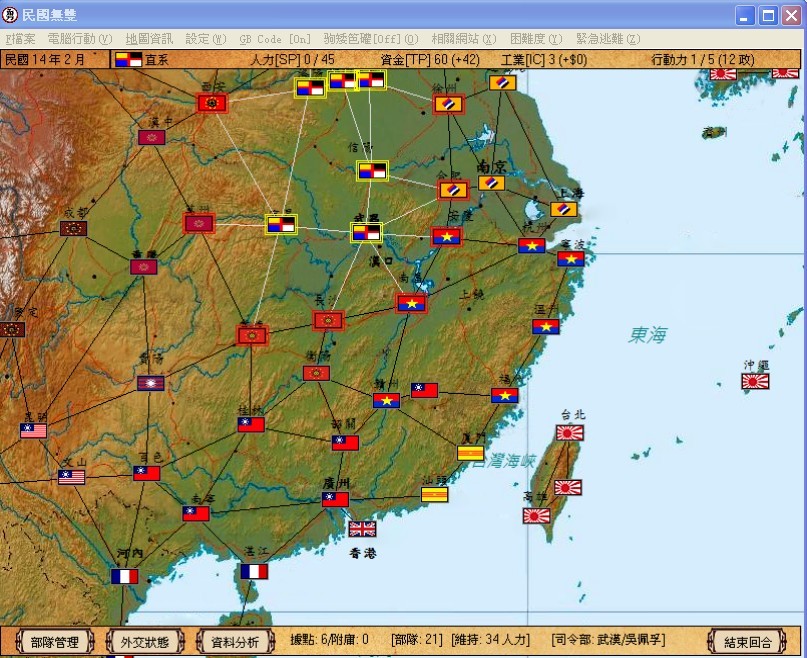Select the star flag at 溫州
The height and width of the screenshot is (658, 807).
tap(546, 326)
